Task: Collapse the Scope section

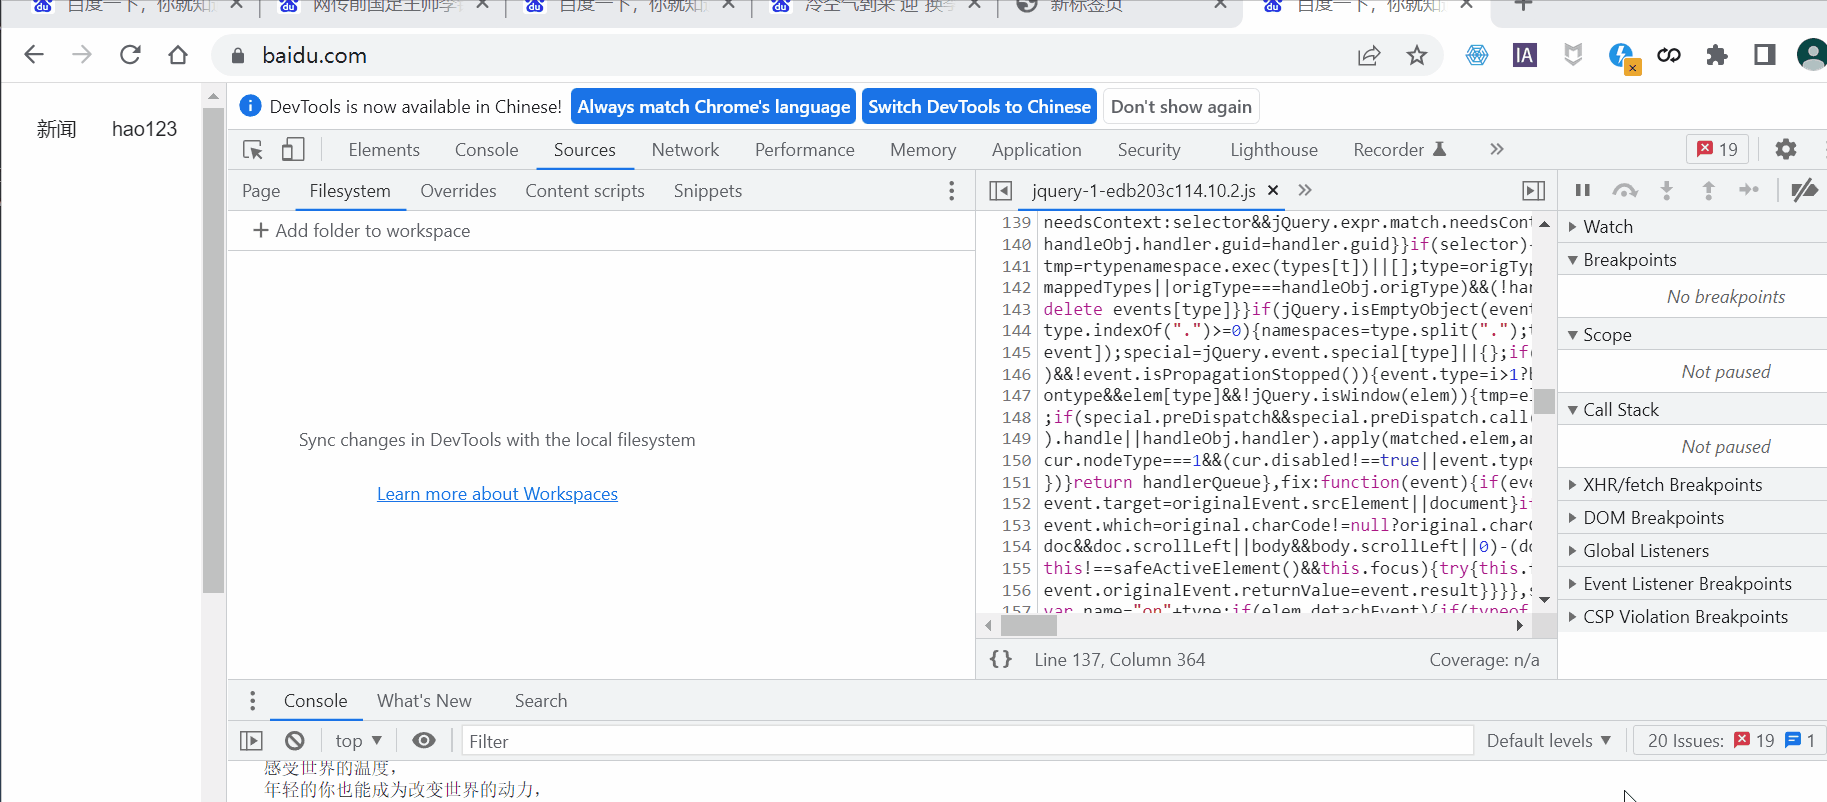Action: pos(1692,335)
